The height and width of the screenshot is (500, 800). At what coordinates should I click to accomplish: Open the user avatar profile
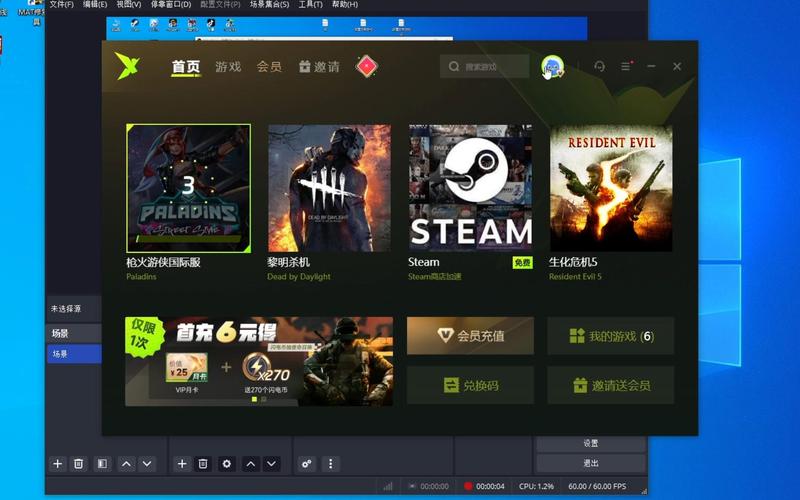553,67
